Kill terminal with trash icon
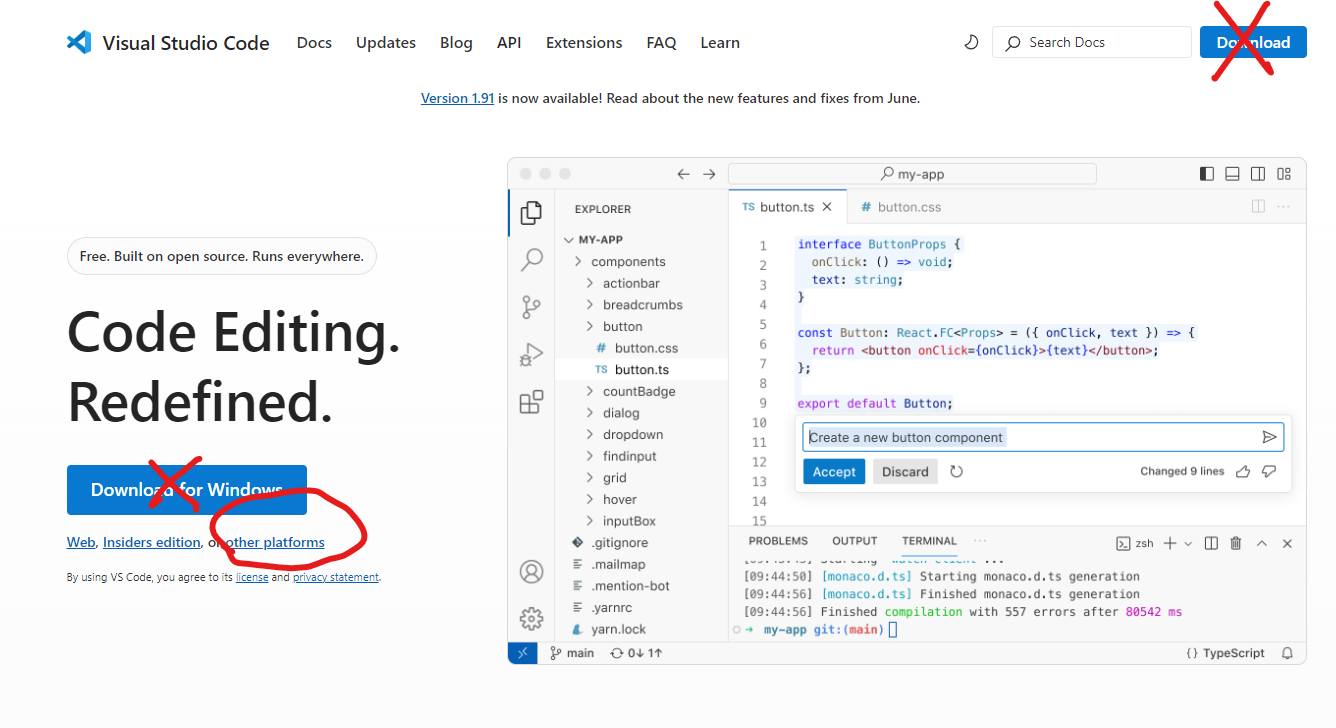 coord(1236,543)
